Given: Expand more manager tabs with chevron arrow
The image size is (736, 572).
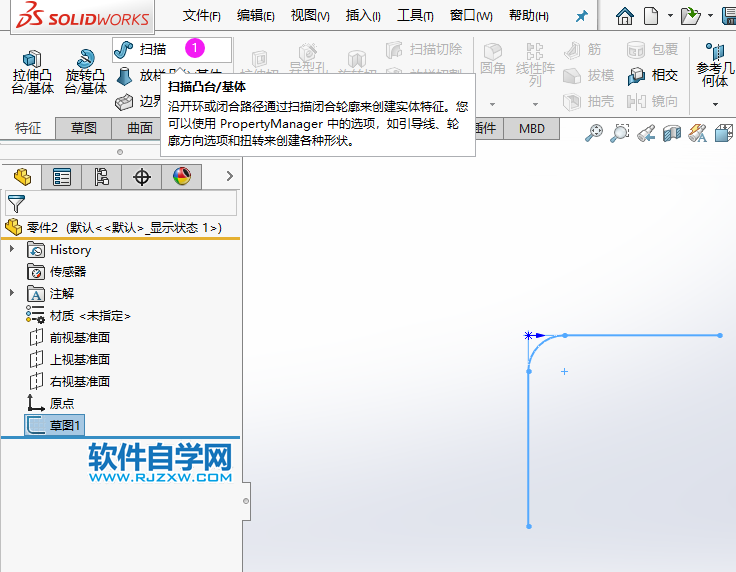Looking at the screenshot, I should coord(230,176).
